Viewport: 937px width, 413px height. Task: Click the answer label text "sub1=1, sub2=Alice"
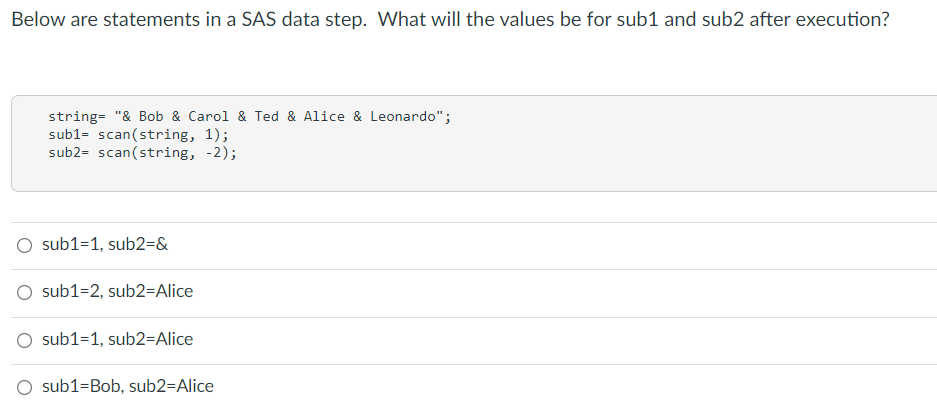pyautogui.click(x=118, y=340)
